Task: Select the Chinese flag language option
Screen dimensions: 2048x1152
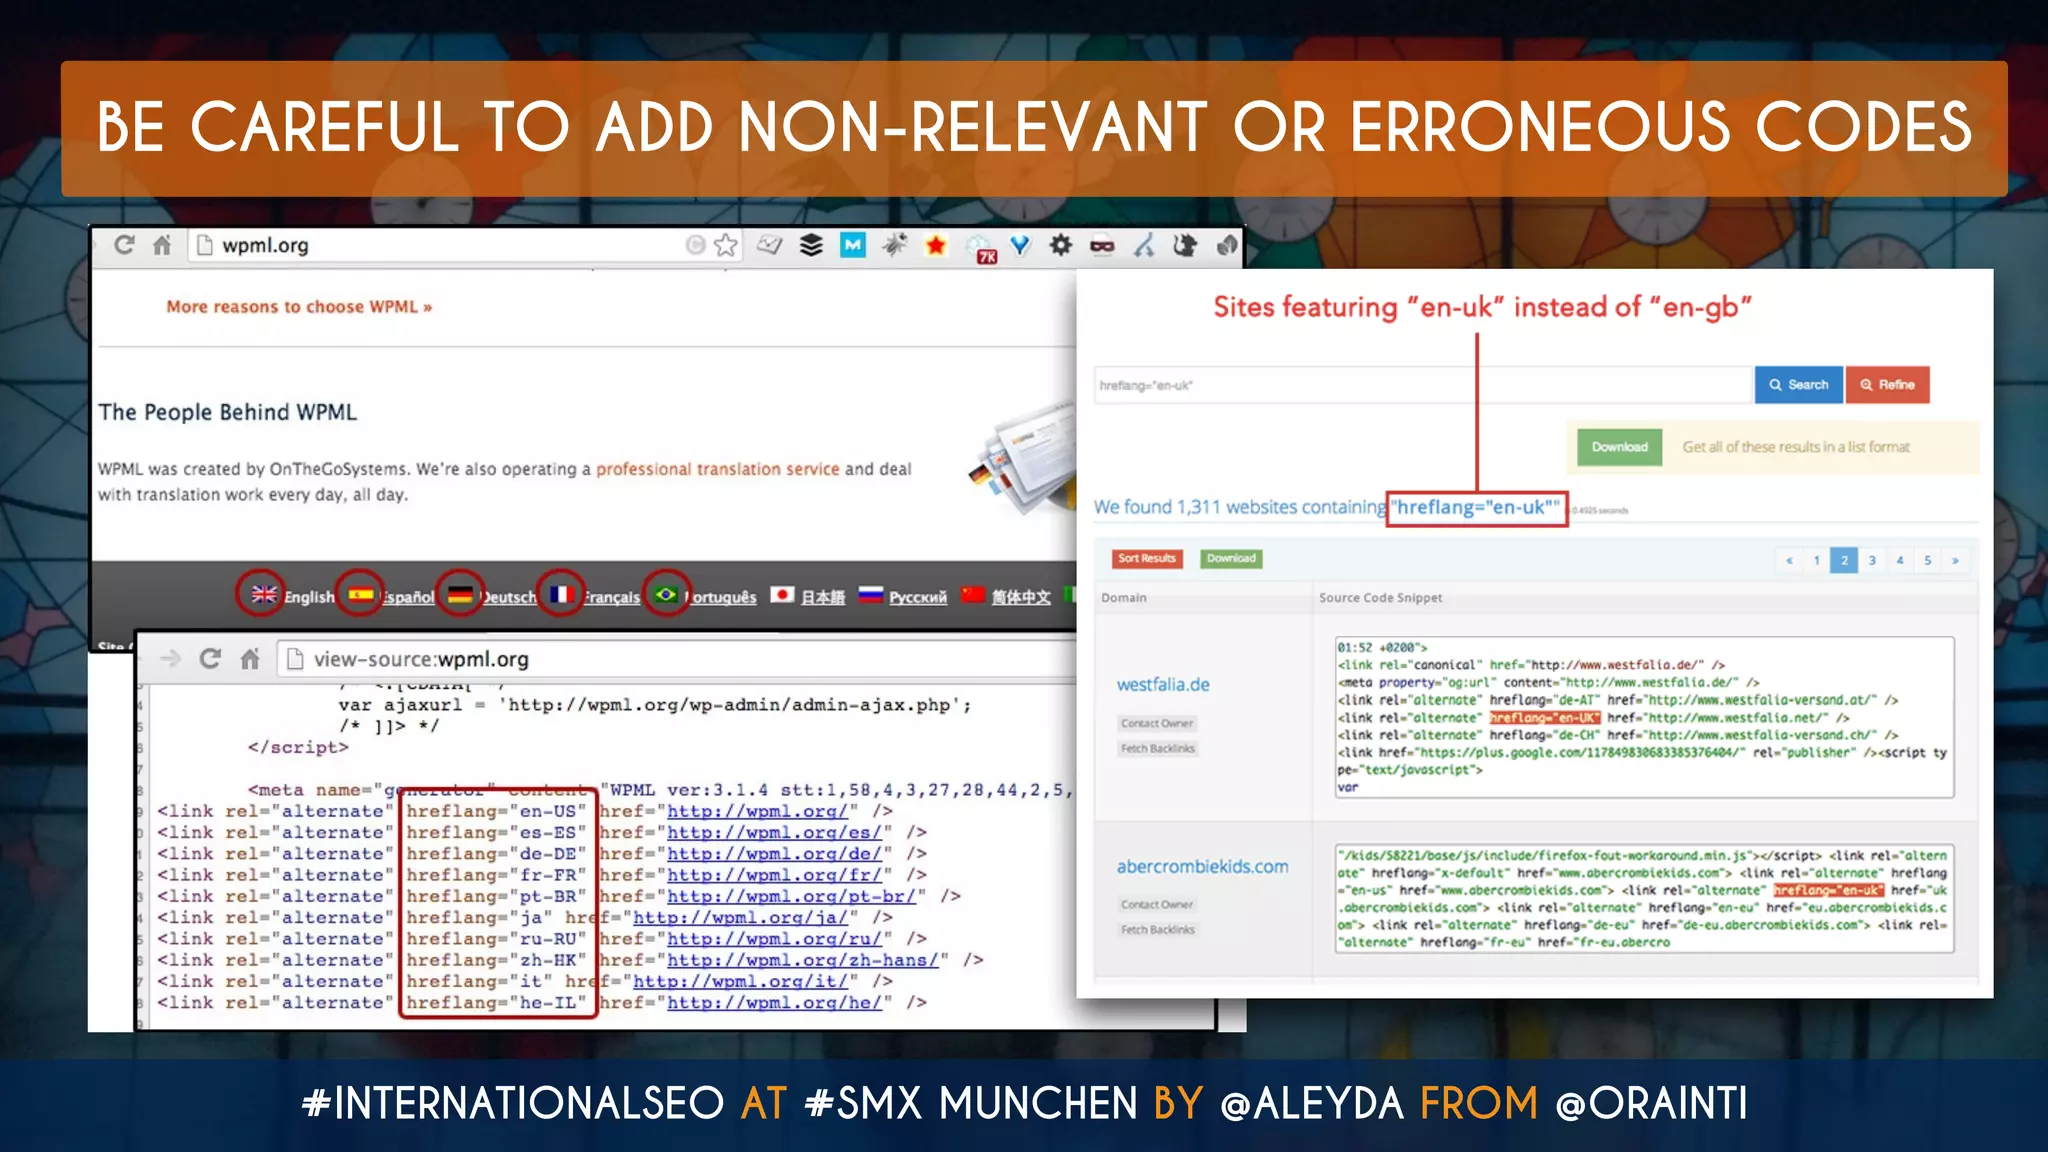Action: pos(973,595)
